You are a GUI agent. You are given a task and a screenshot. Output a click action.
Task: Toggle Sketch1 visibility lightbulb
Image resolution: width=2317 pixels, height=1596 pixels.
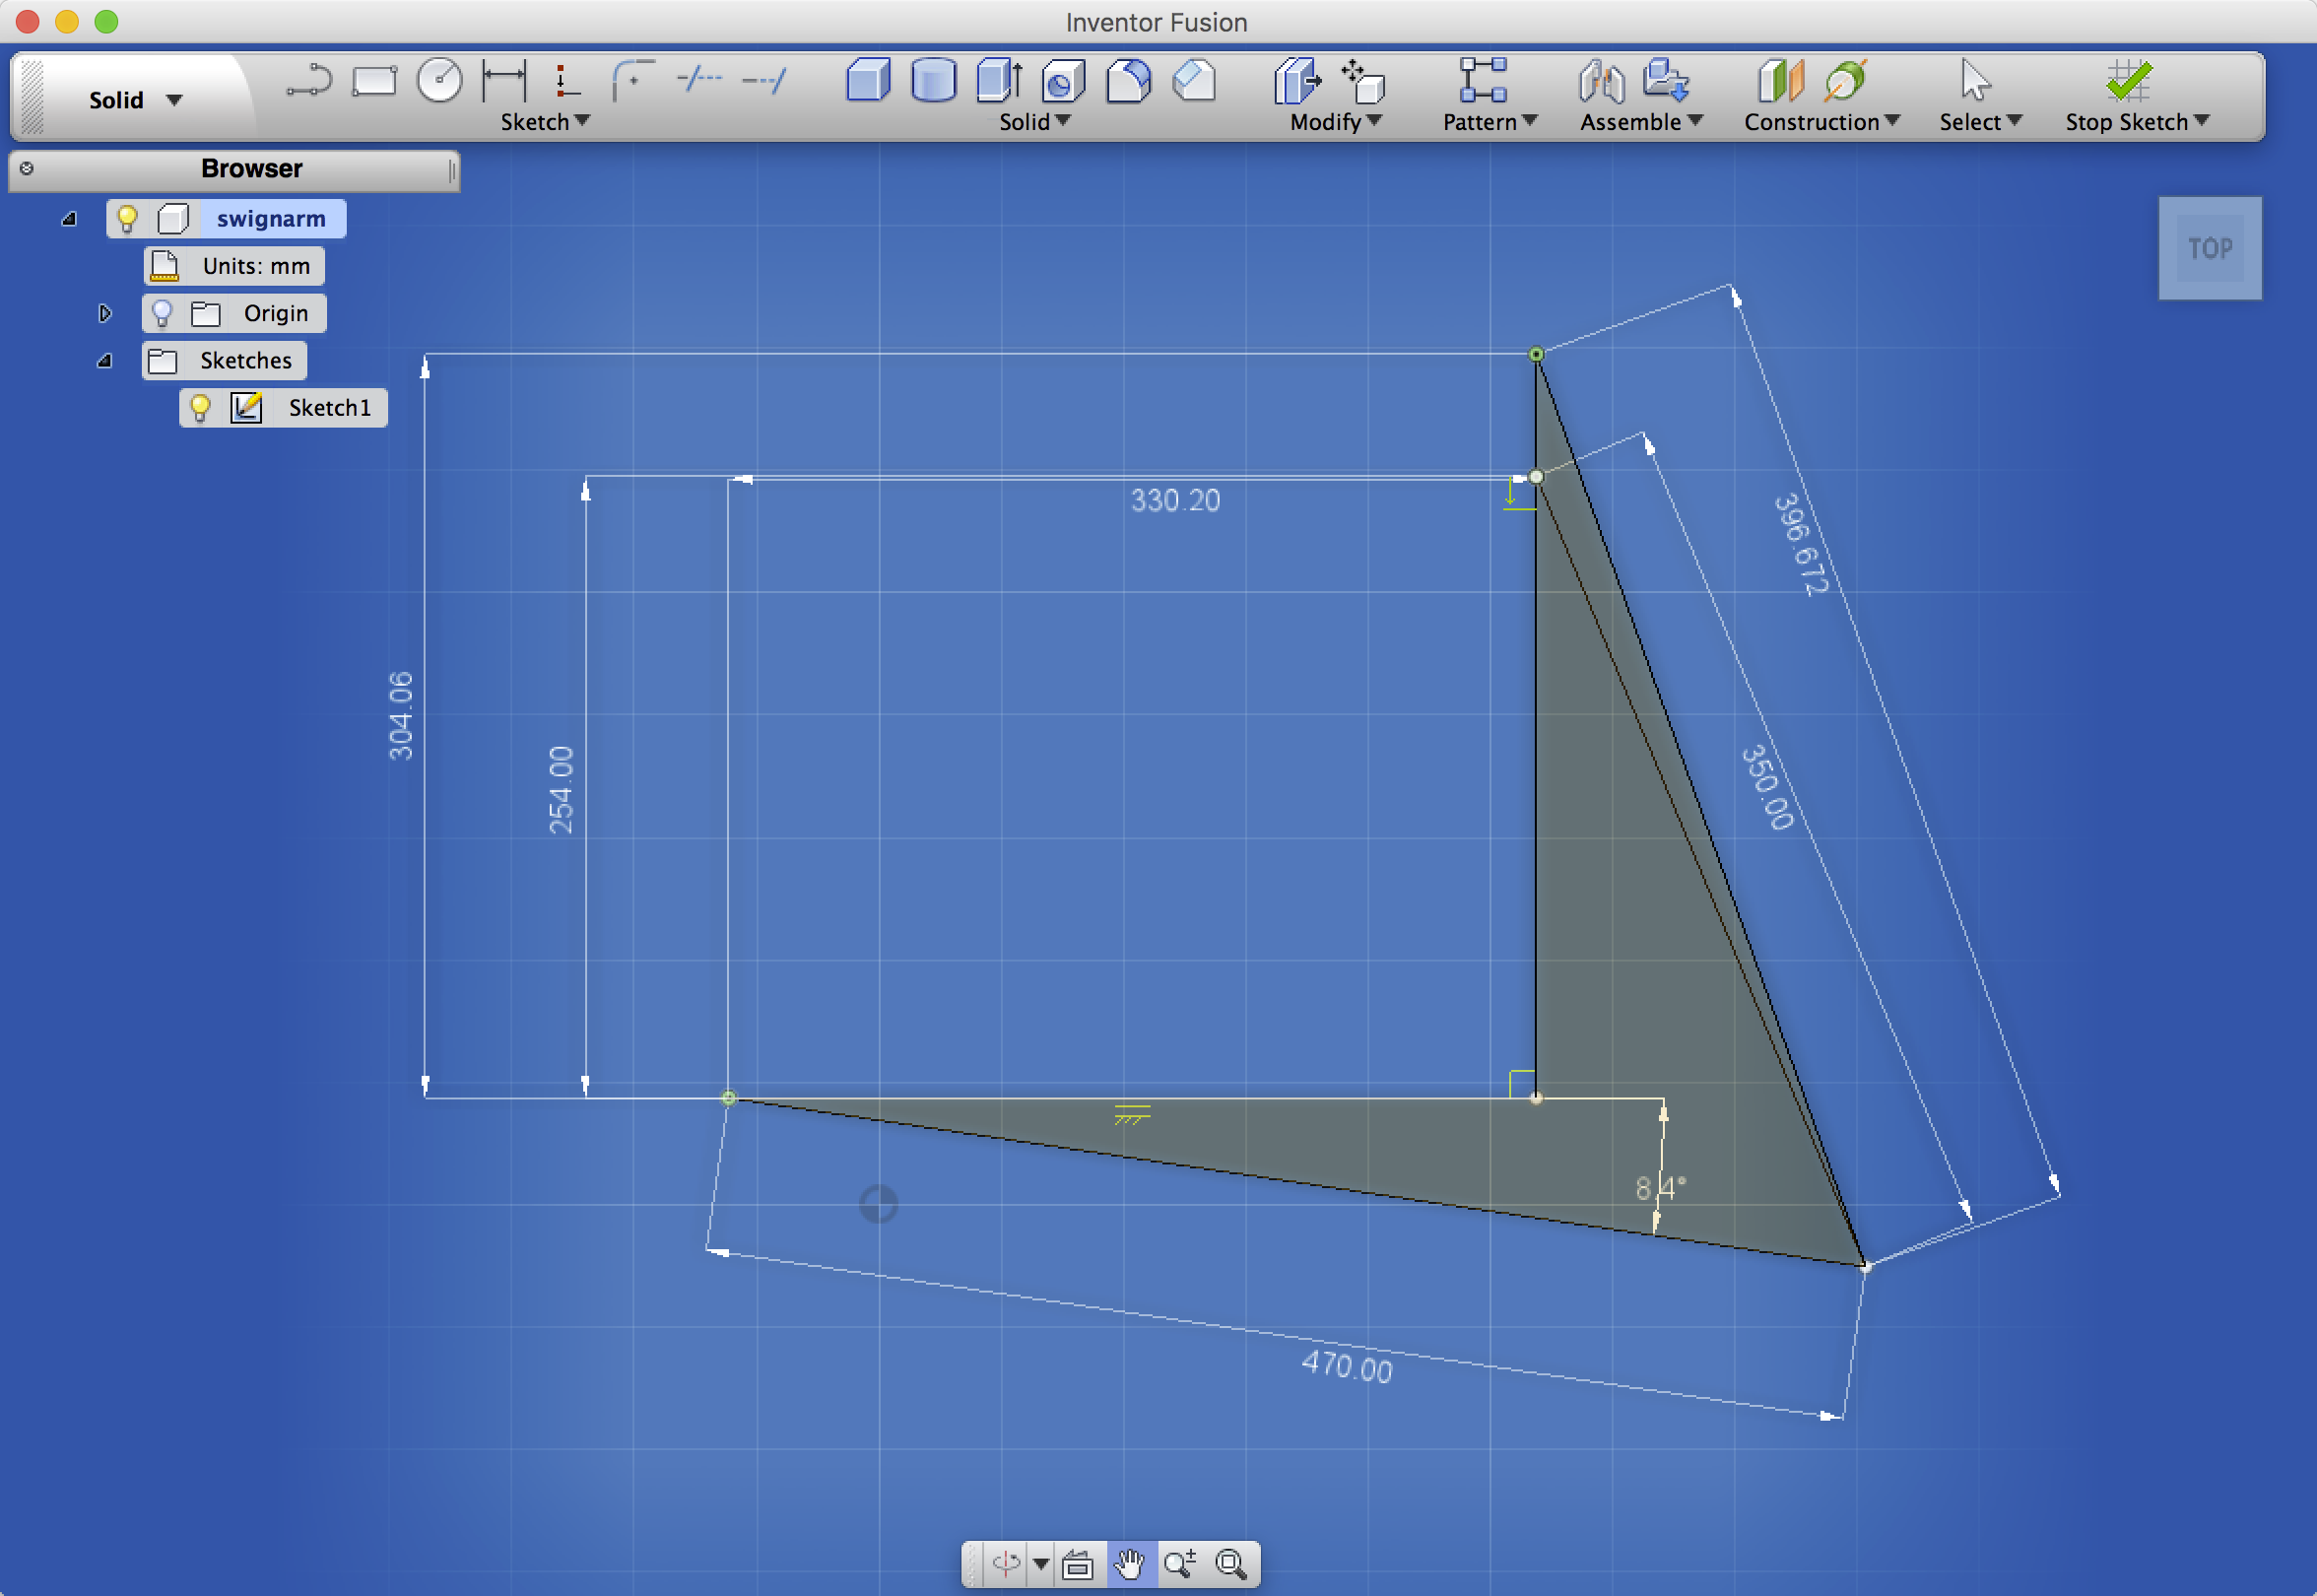[200, 407]
